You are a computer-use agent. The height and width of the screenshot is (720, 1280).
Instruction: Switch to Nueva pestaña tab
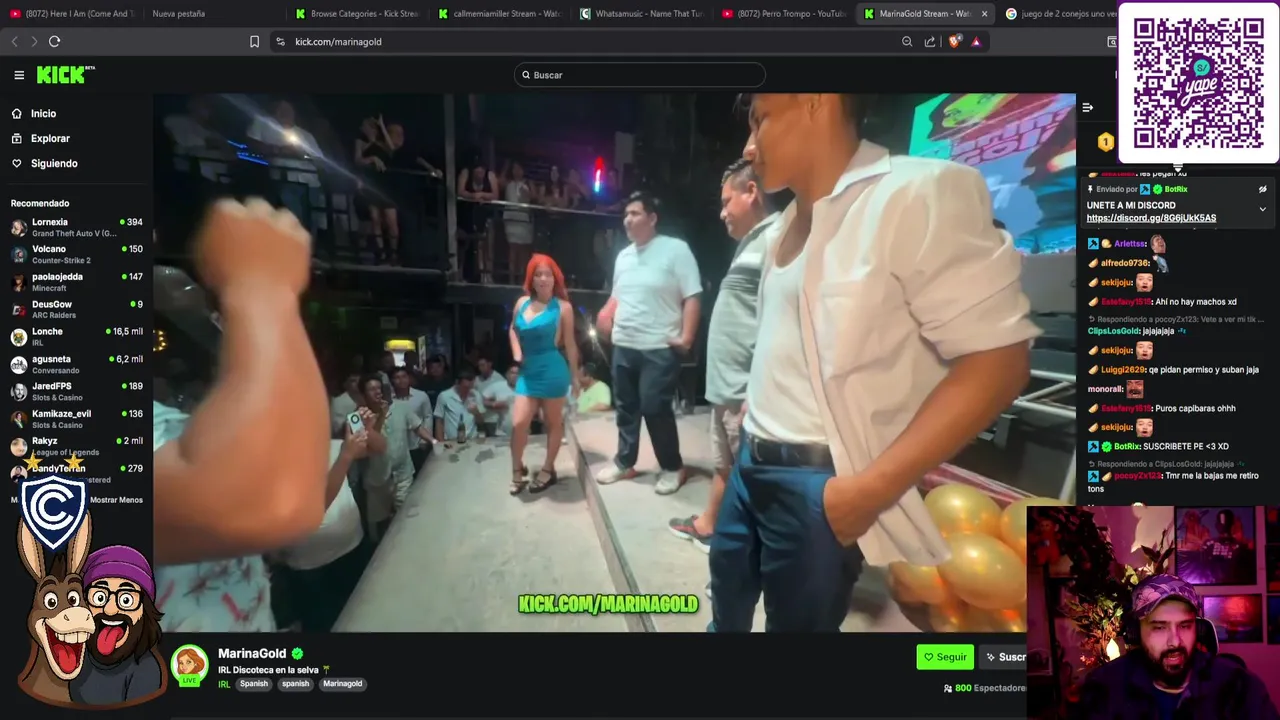(x=179, y=14)
